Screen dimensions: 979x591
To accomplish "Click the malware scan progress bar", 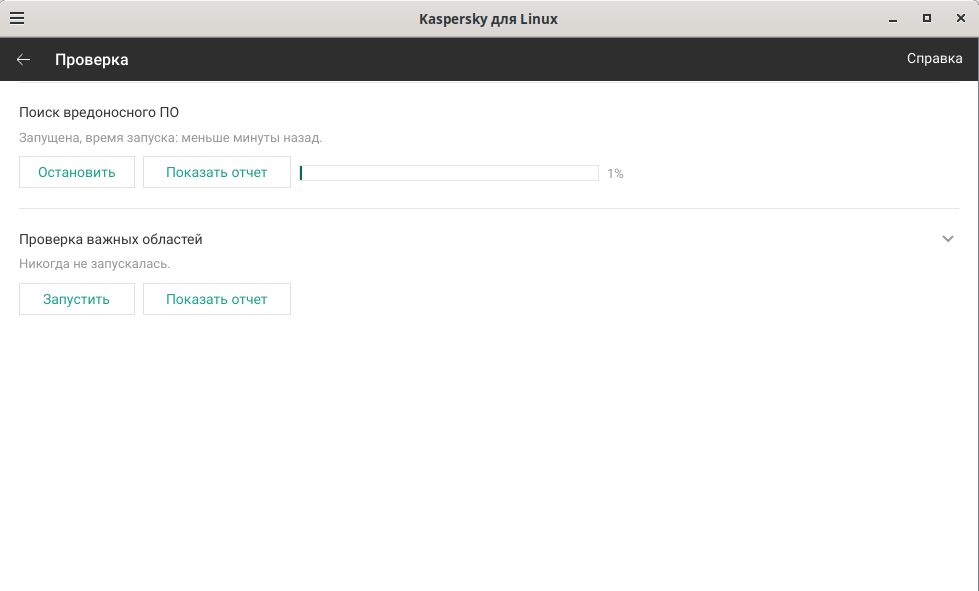I will click(x=449, y=173).
